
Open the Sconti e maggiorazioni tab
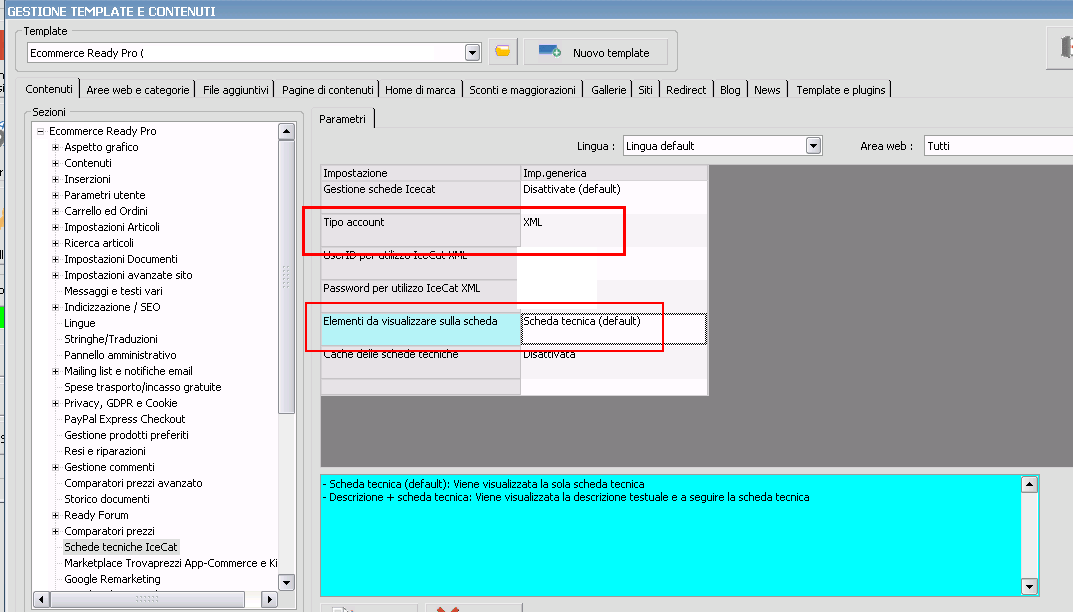pos(522,90)
